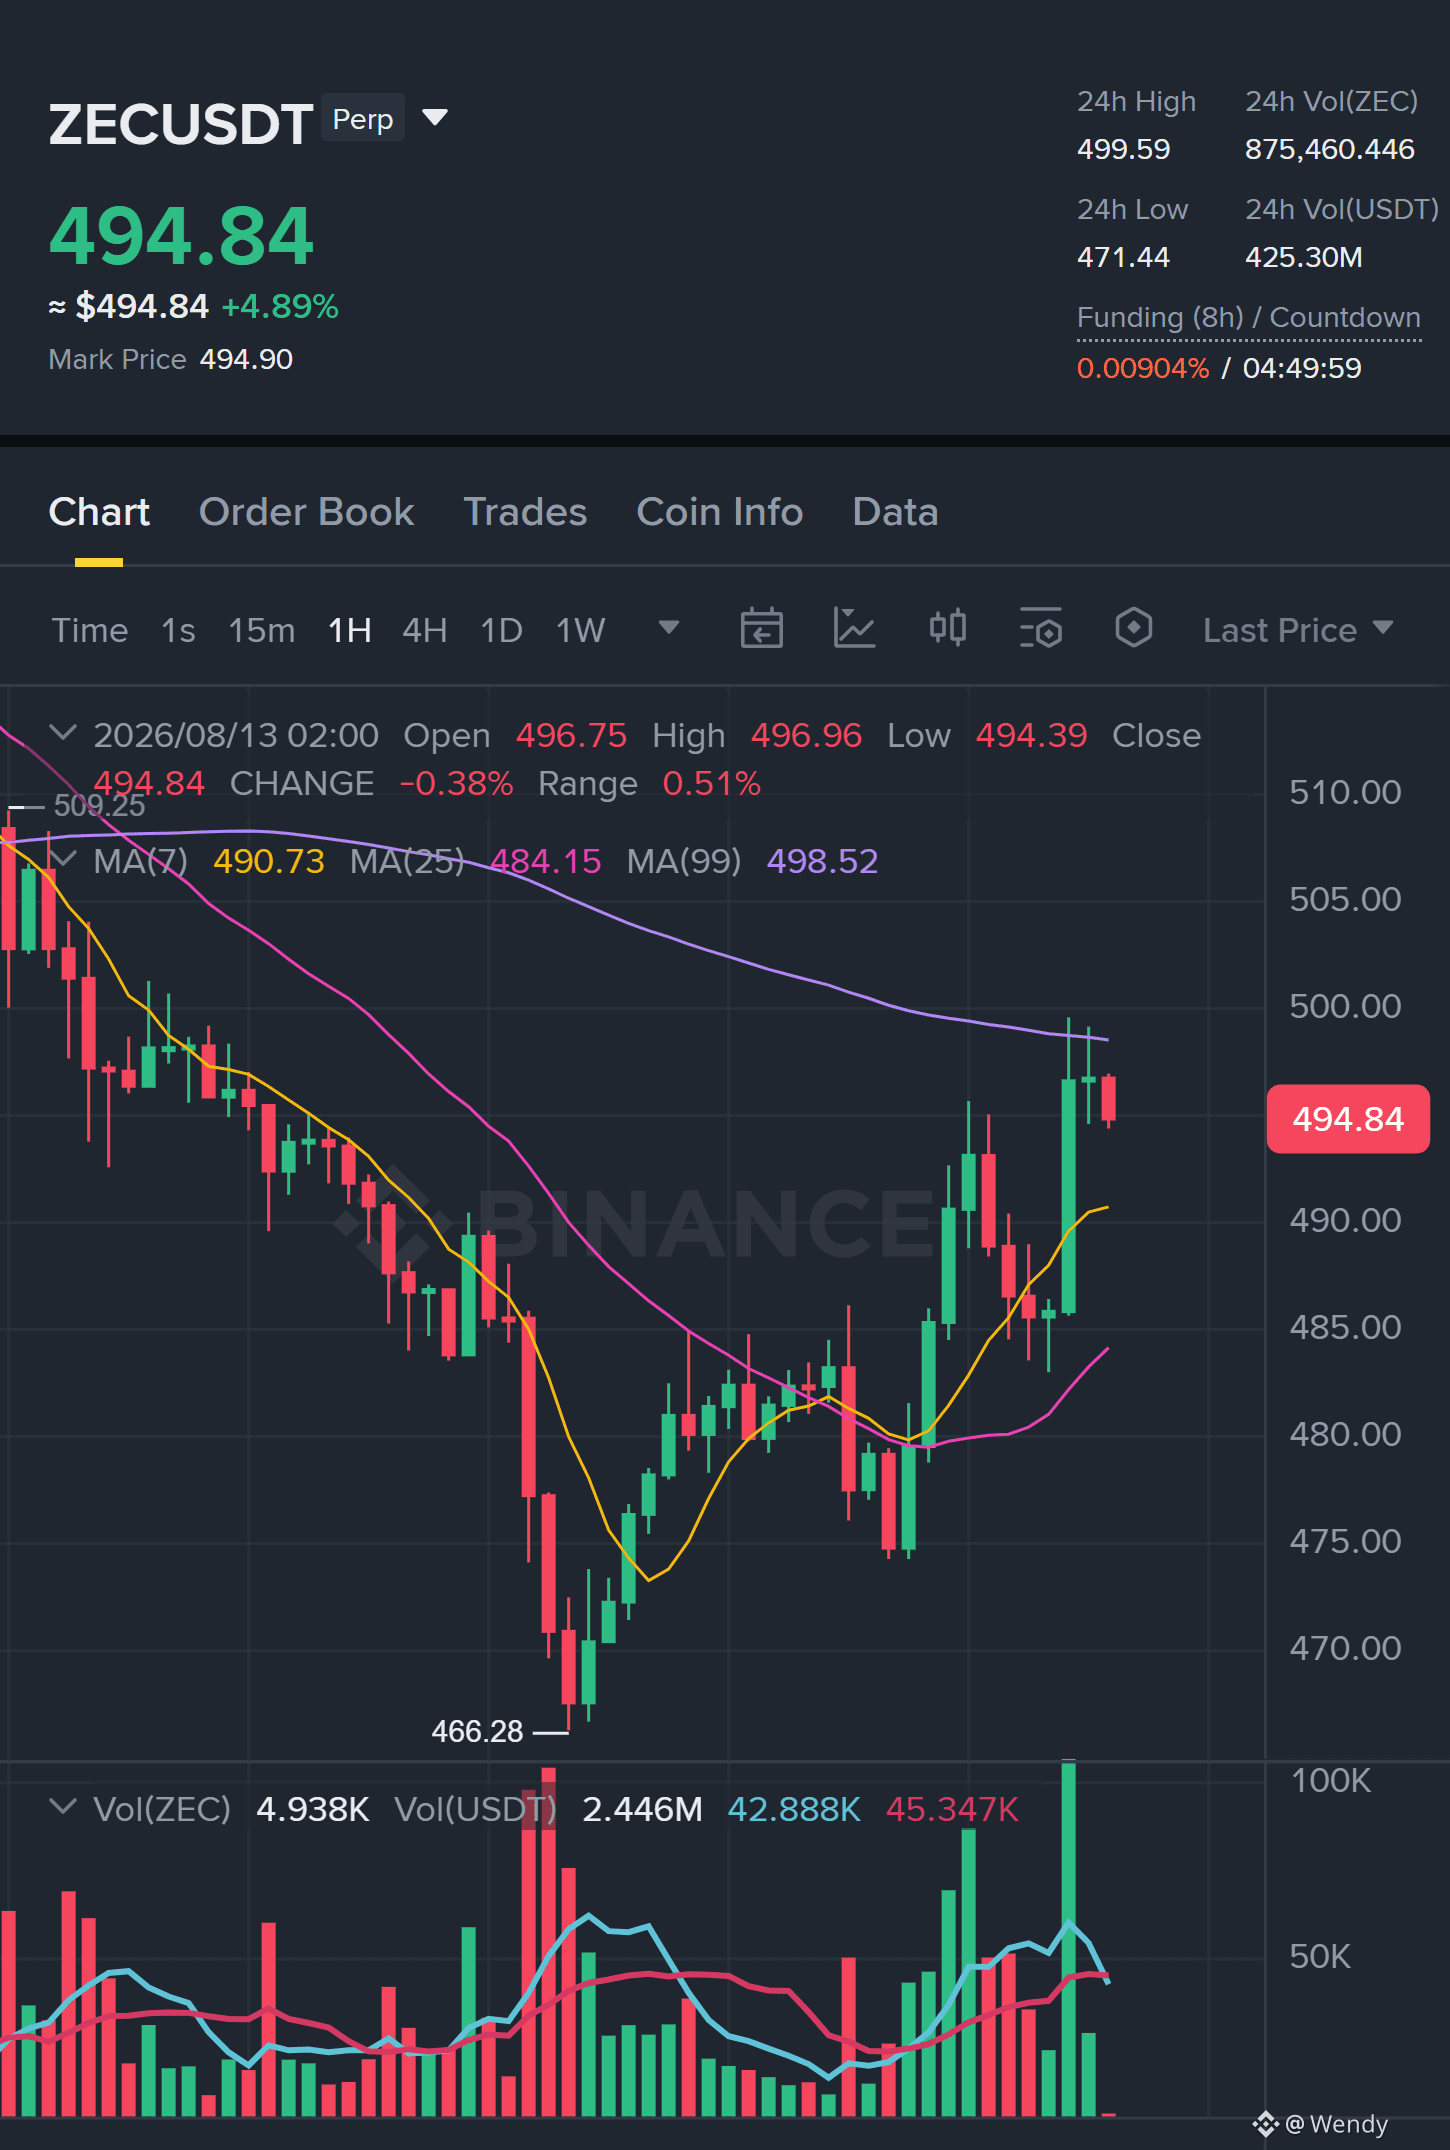This screenshot has height=2150, width=1450.
Task: Select the 15m interval
Action: tap(261, 630)
